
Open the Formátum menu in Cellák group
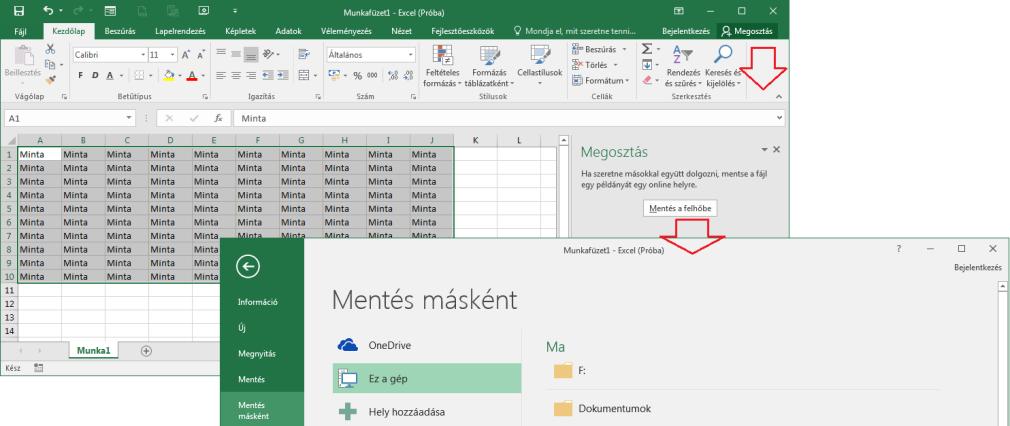click(x=600, y=81)
